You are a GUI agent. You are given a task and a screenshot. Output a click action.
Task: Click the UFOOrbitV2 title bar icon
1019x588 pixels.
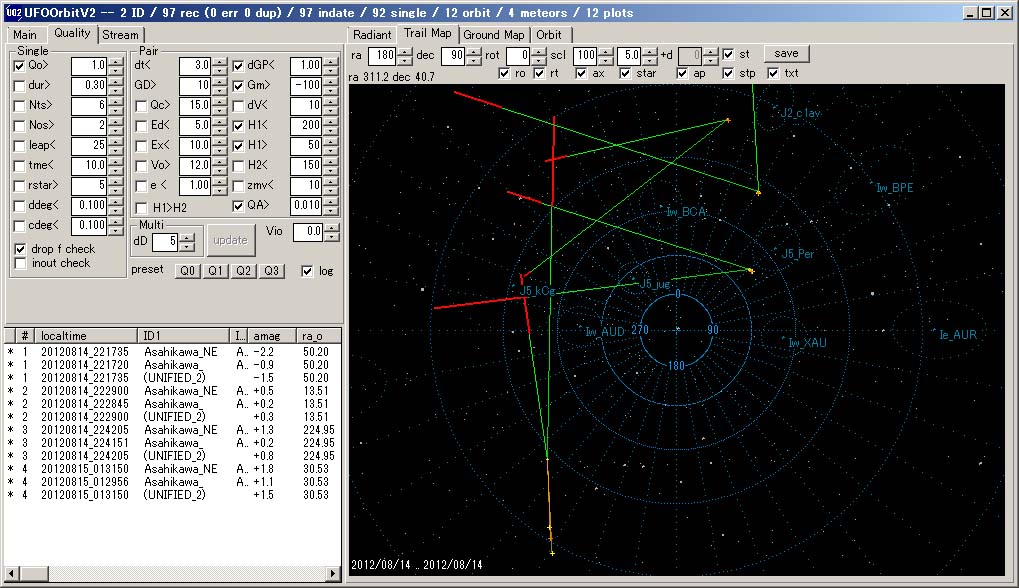(12, 12)
